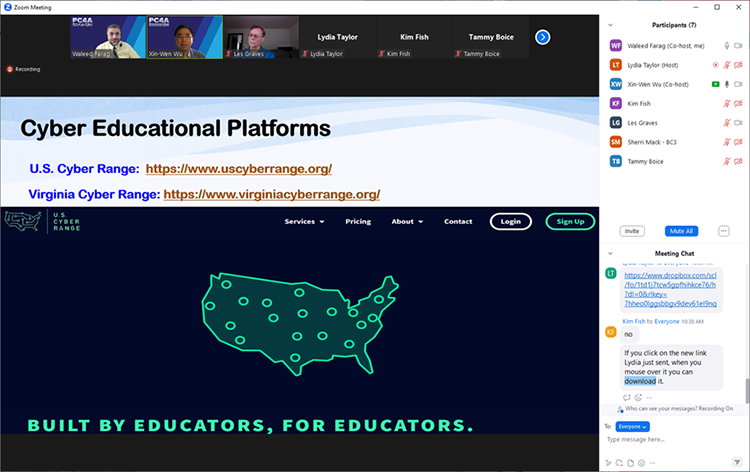This screenshot has width=750, height=472.
Task: Click Xin-Wen Wu's camera icon
Action: pos(738,84)
